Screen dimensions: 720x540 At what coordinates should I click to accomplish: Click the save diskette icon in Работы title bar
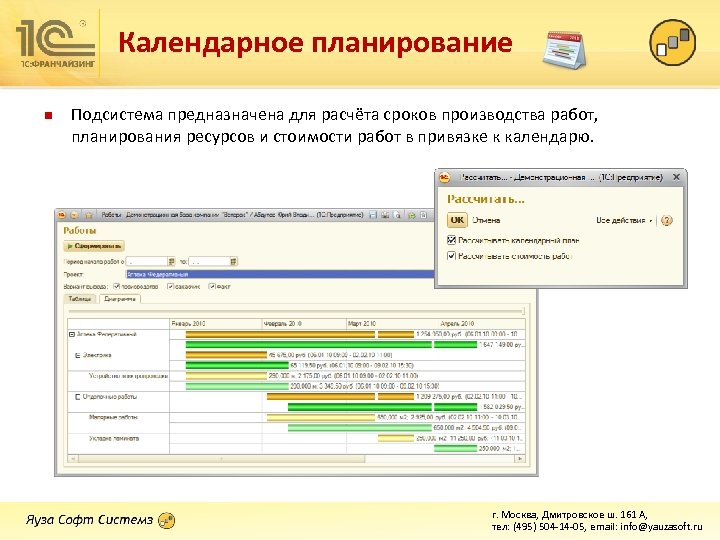373,214
